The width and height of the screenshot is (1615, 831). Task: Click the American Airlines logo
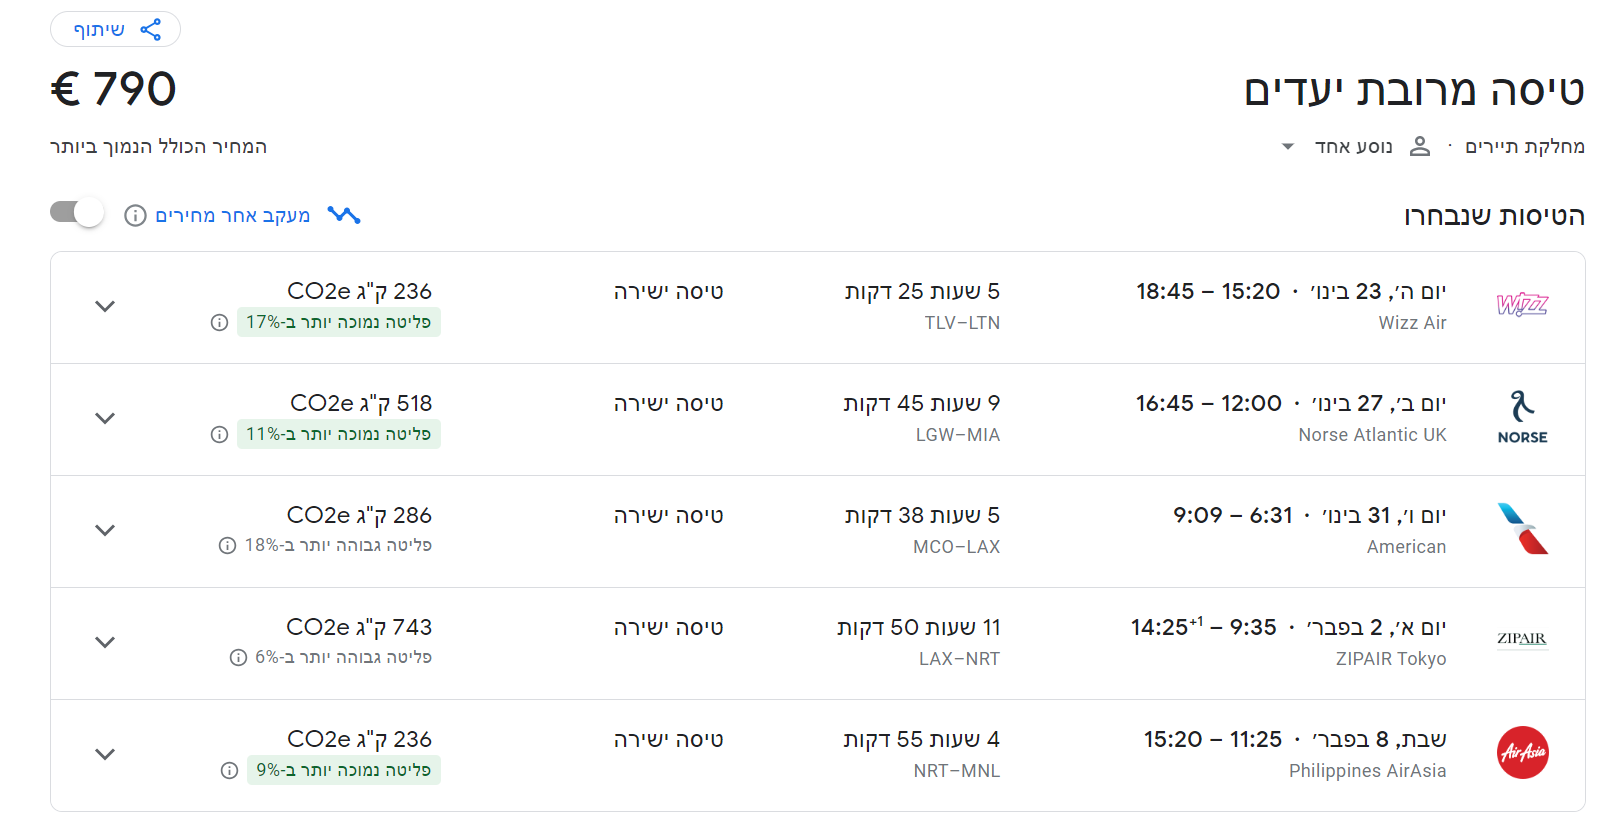pyautogui.click(x=1522, y=529)
